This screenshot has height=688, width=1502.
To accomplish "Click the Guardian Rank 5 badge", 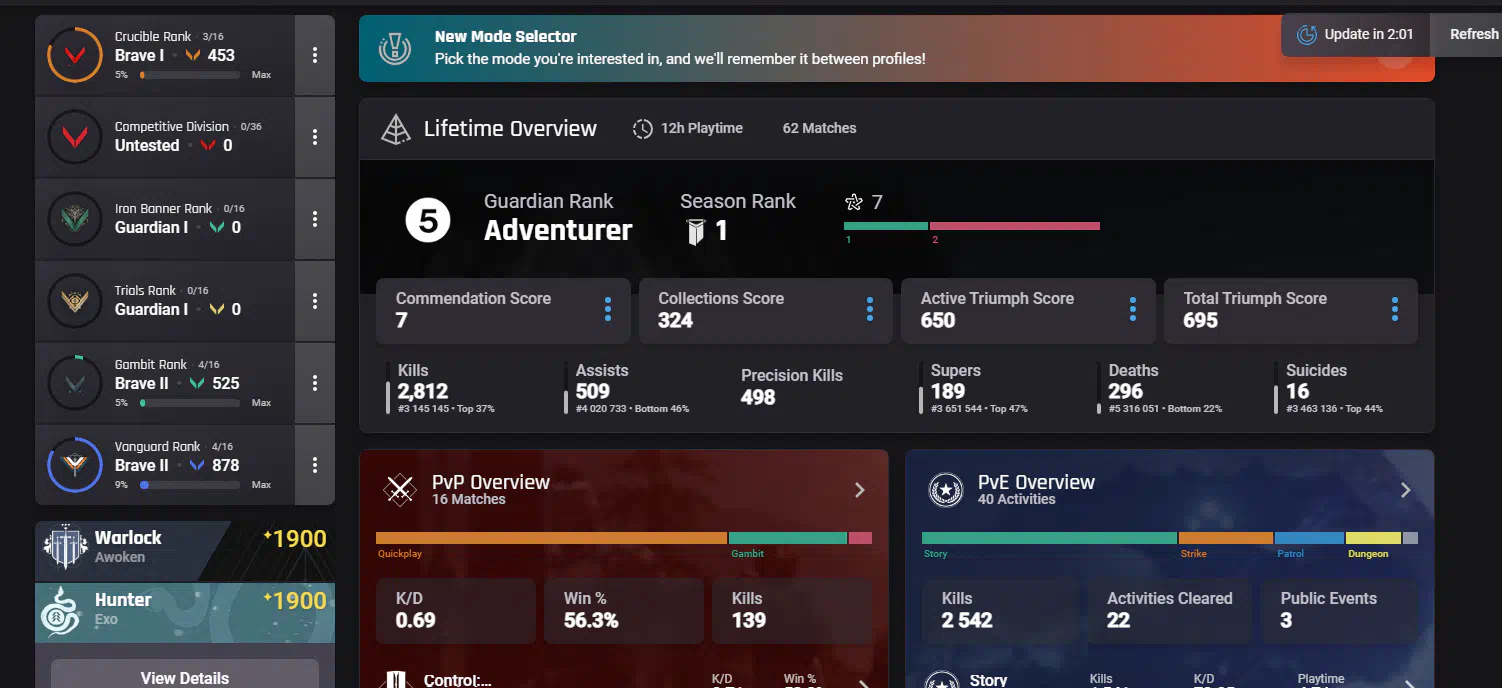I will coord(428,220).
